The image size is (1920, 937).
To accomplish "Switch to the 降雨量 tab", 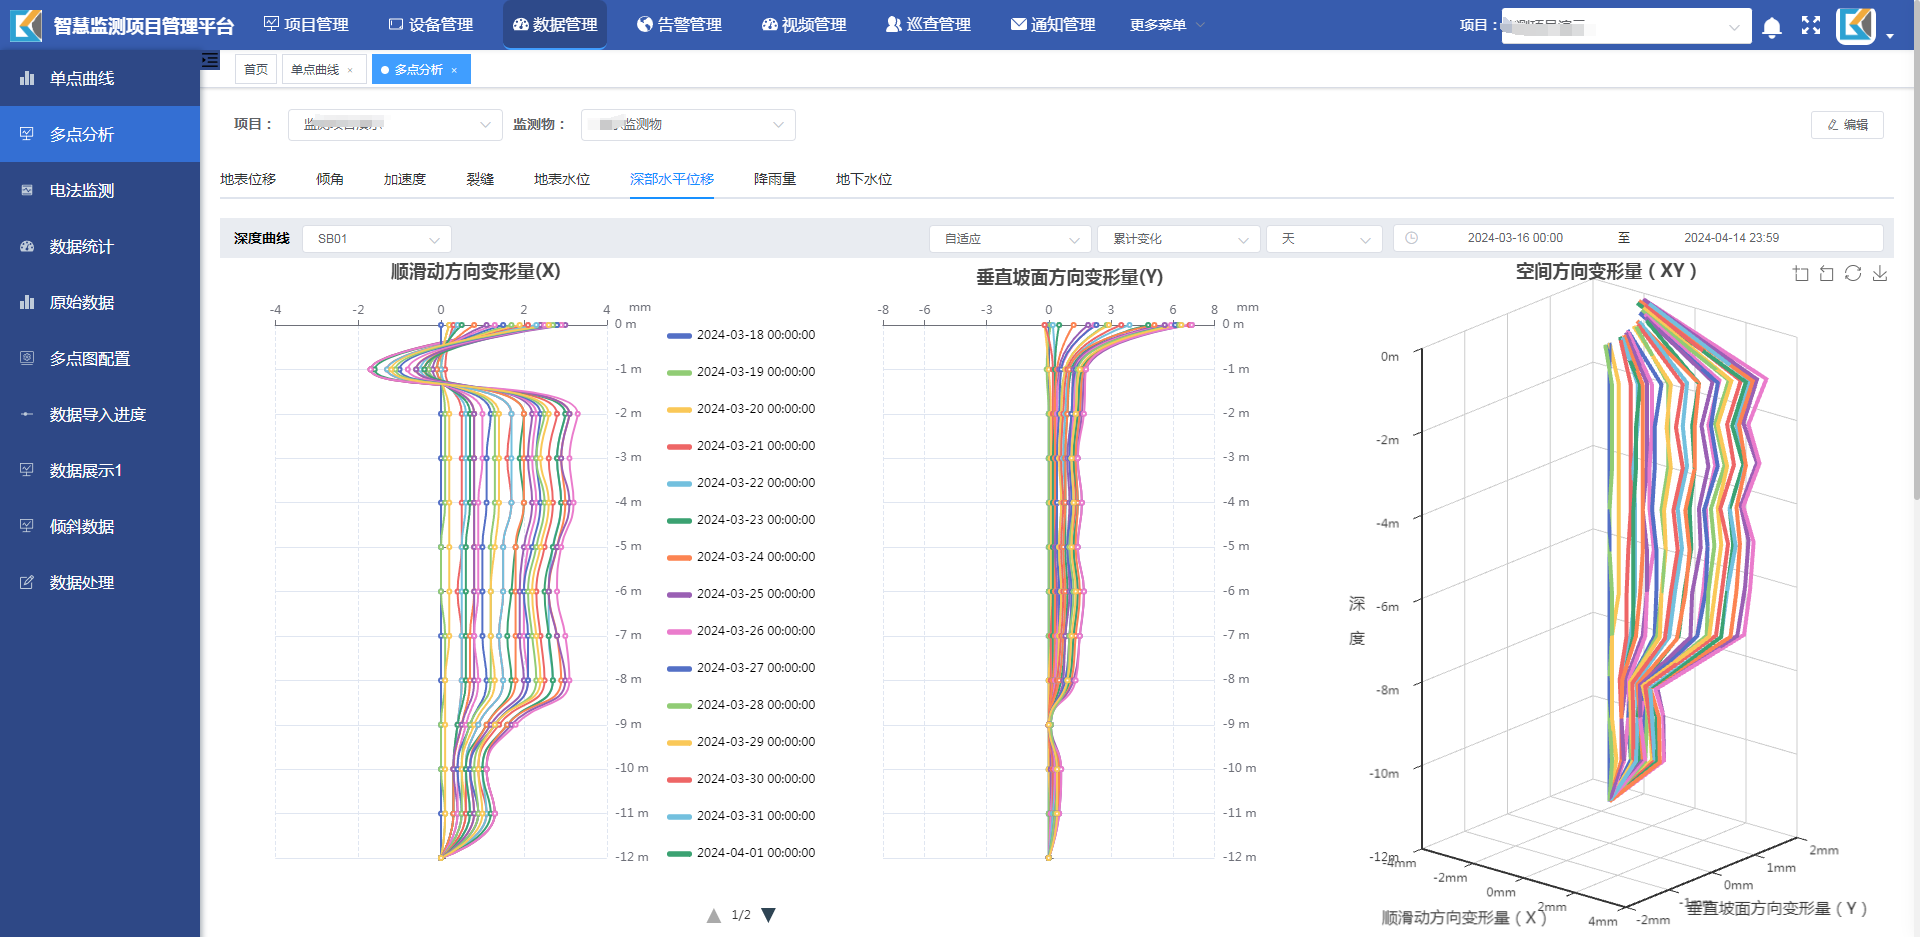I will 774,179.
